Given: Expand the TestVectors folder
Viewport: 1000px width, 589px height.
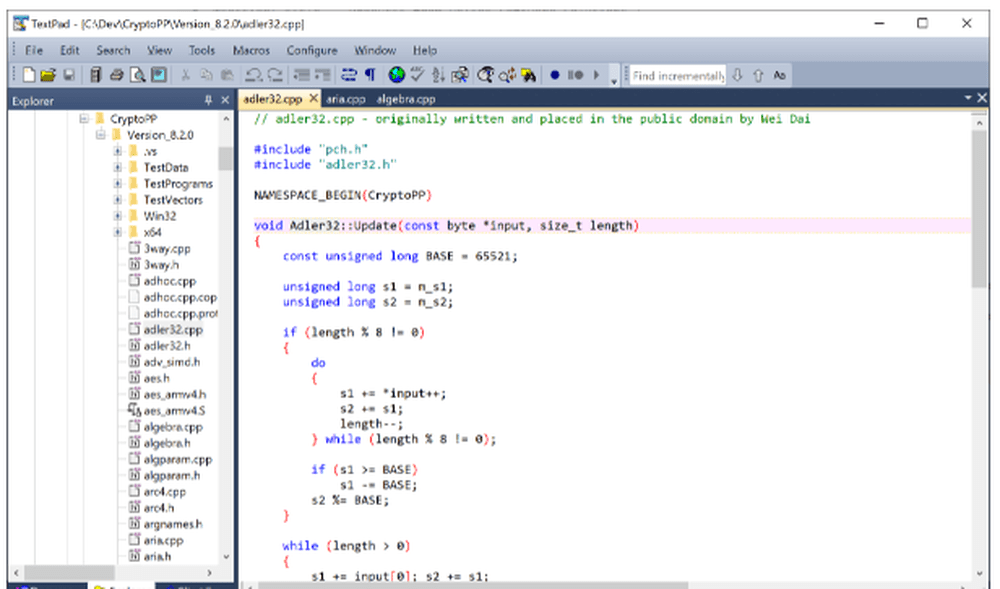Looking at the screenshot, I should (x=117, y=200).
